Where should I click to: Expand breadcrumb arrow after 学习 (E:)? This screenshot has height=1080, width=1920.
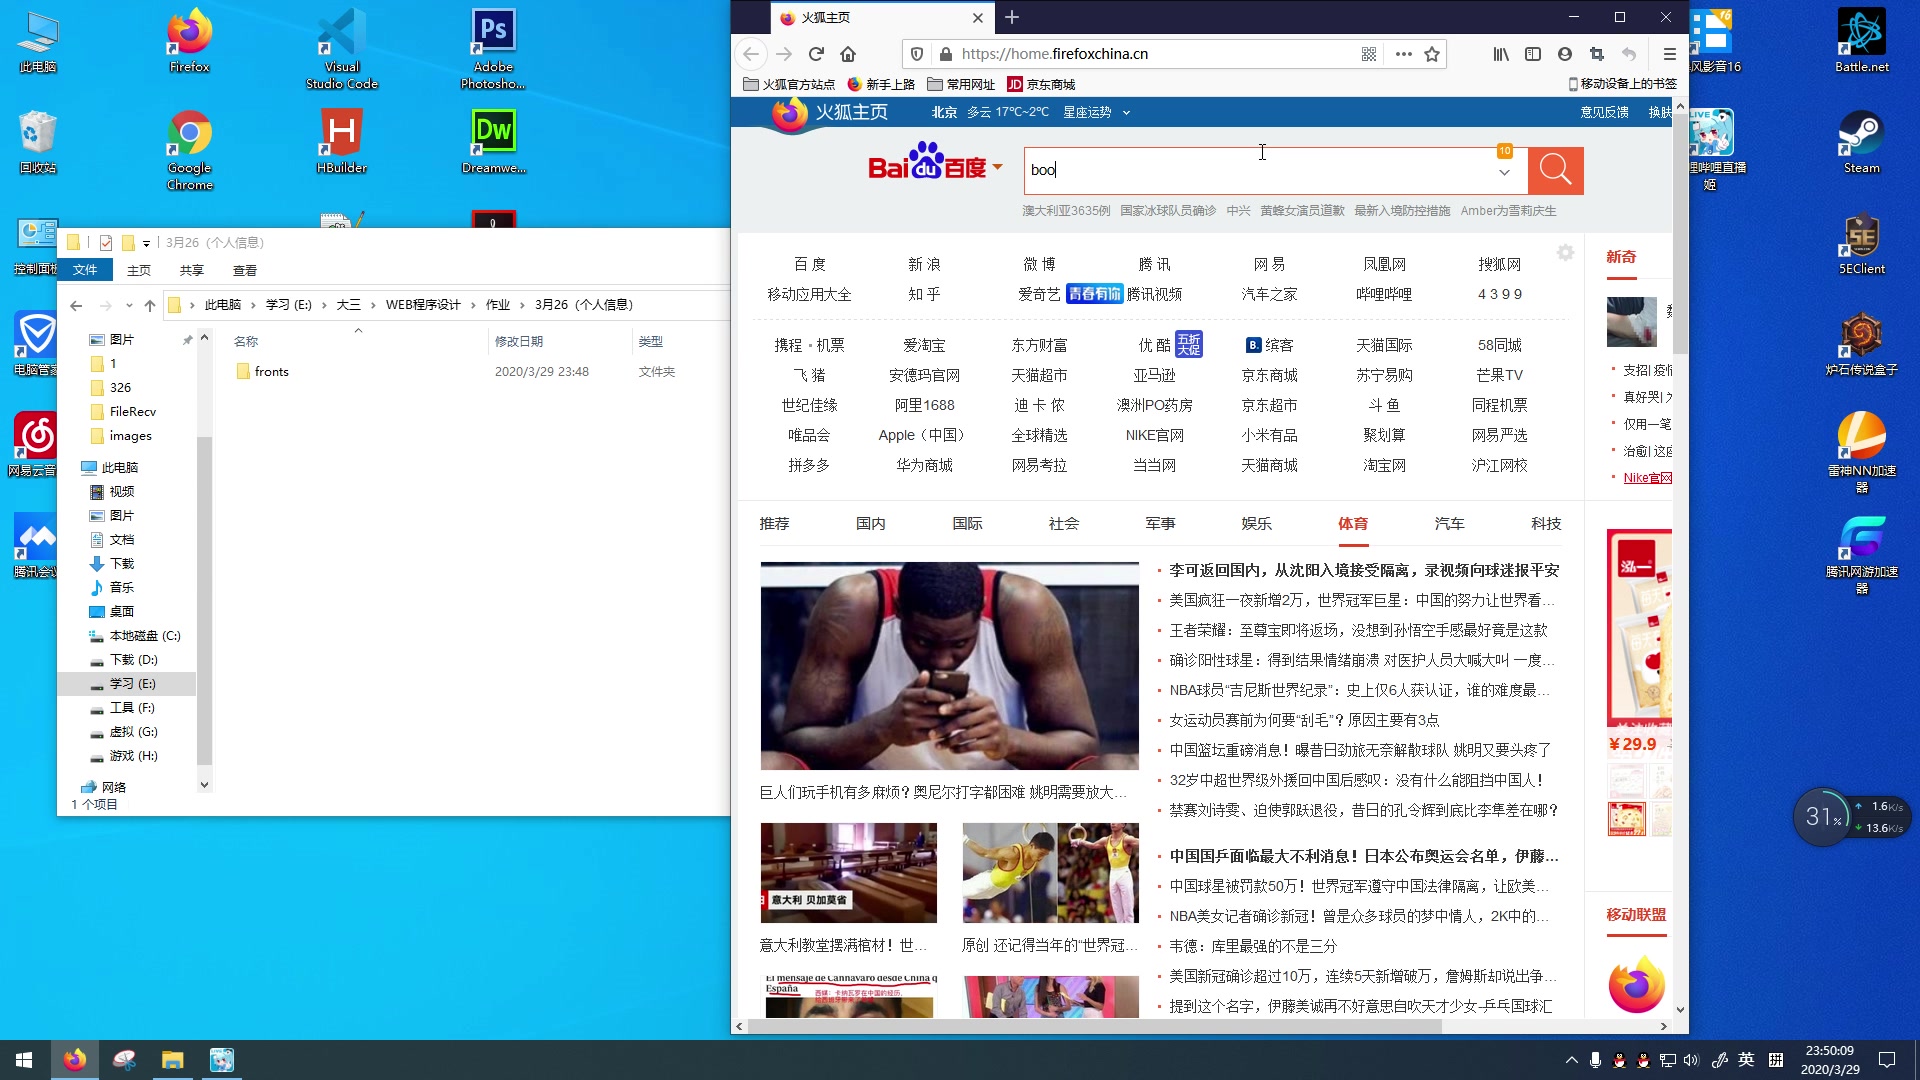coord(324,305)
